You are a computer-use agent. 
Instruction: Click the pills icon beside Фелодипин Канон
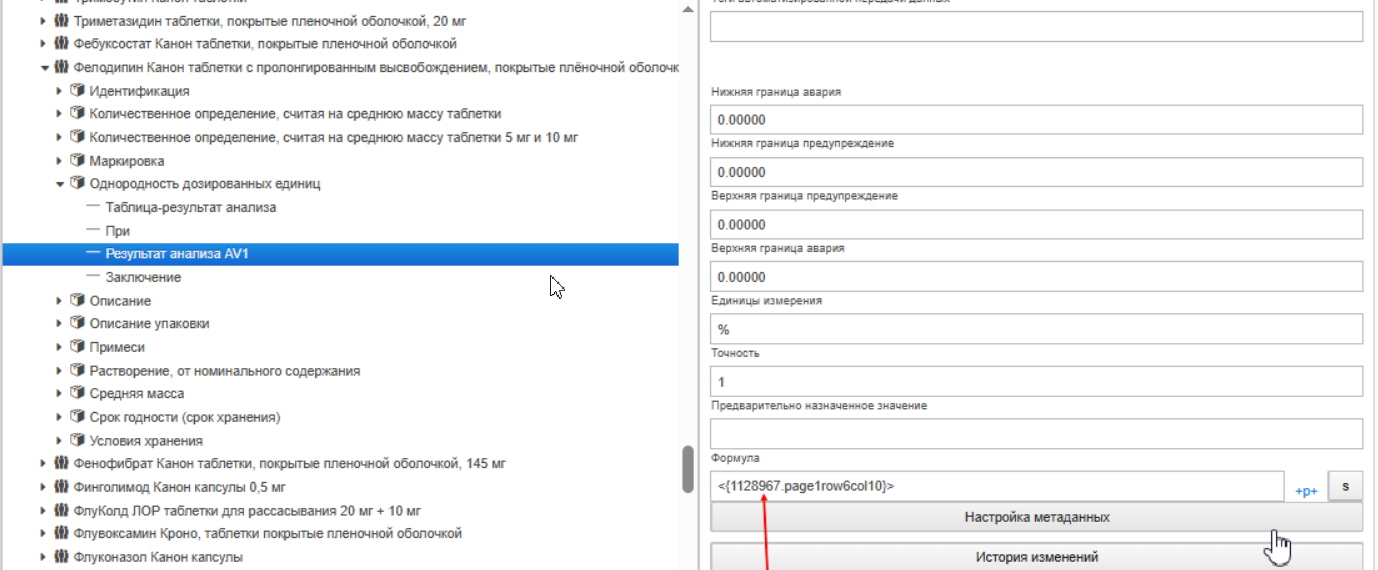61,68
